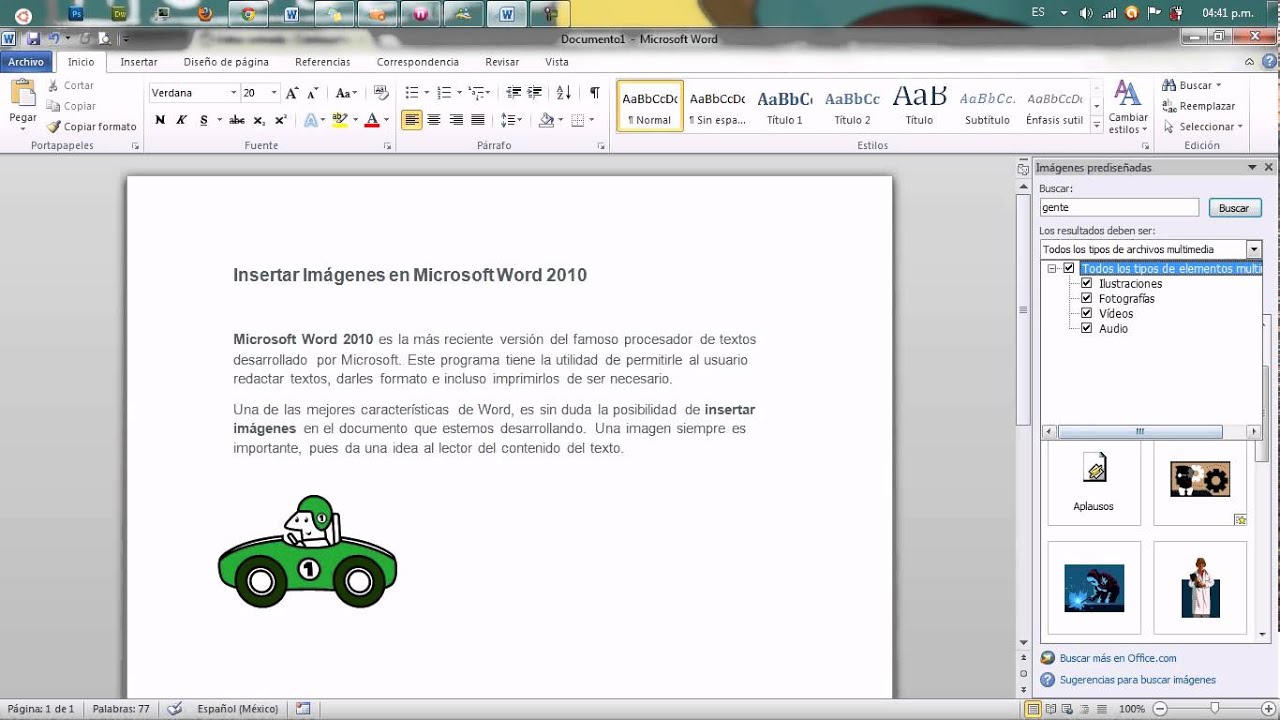Click the Pegar paste icon
The image size is (1280, 720).
click(x=22, y=93)
